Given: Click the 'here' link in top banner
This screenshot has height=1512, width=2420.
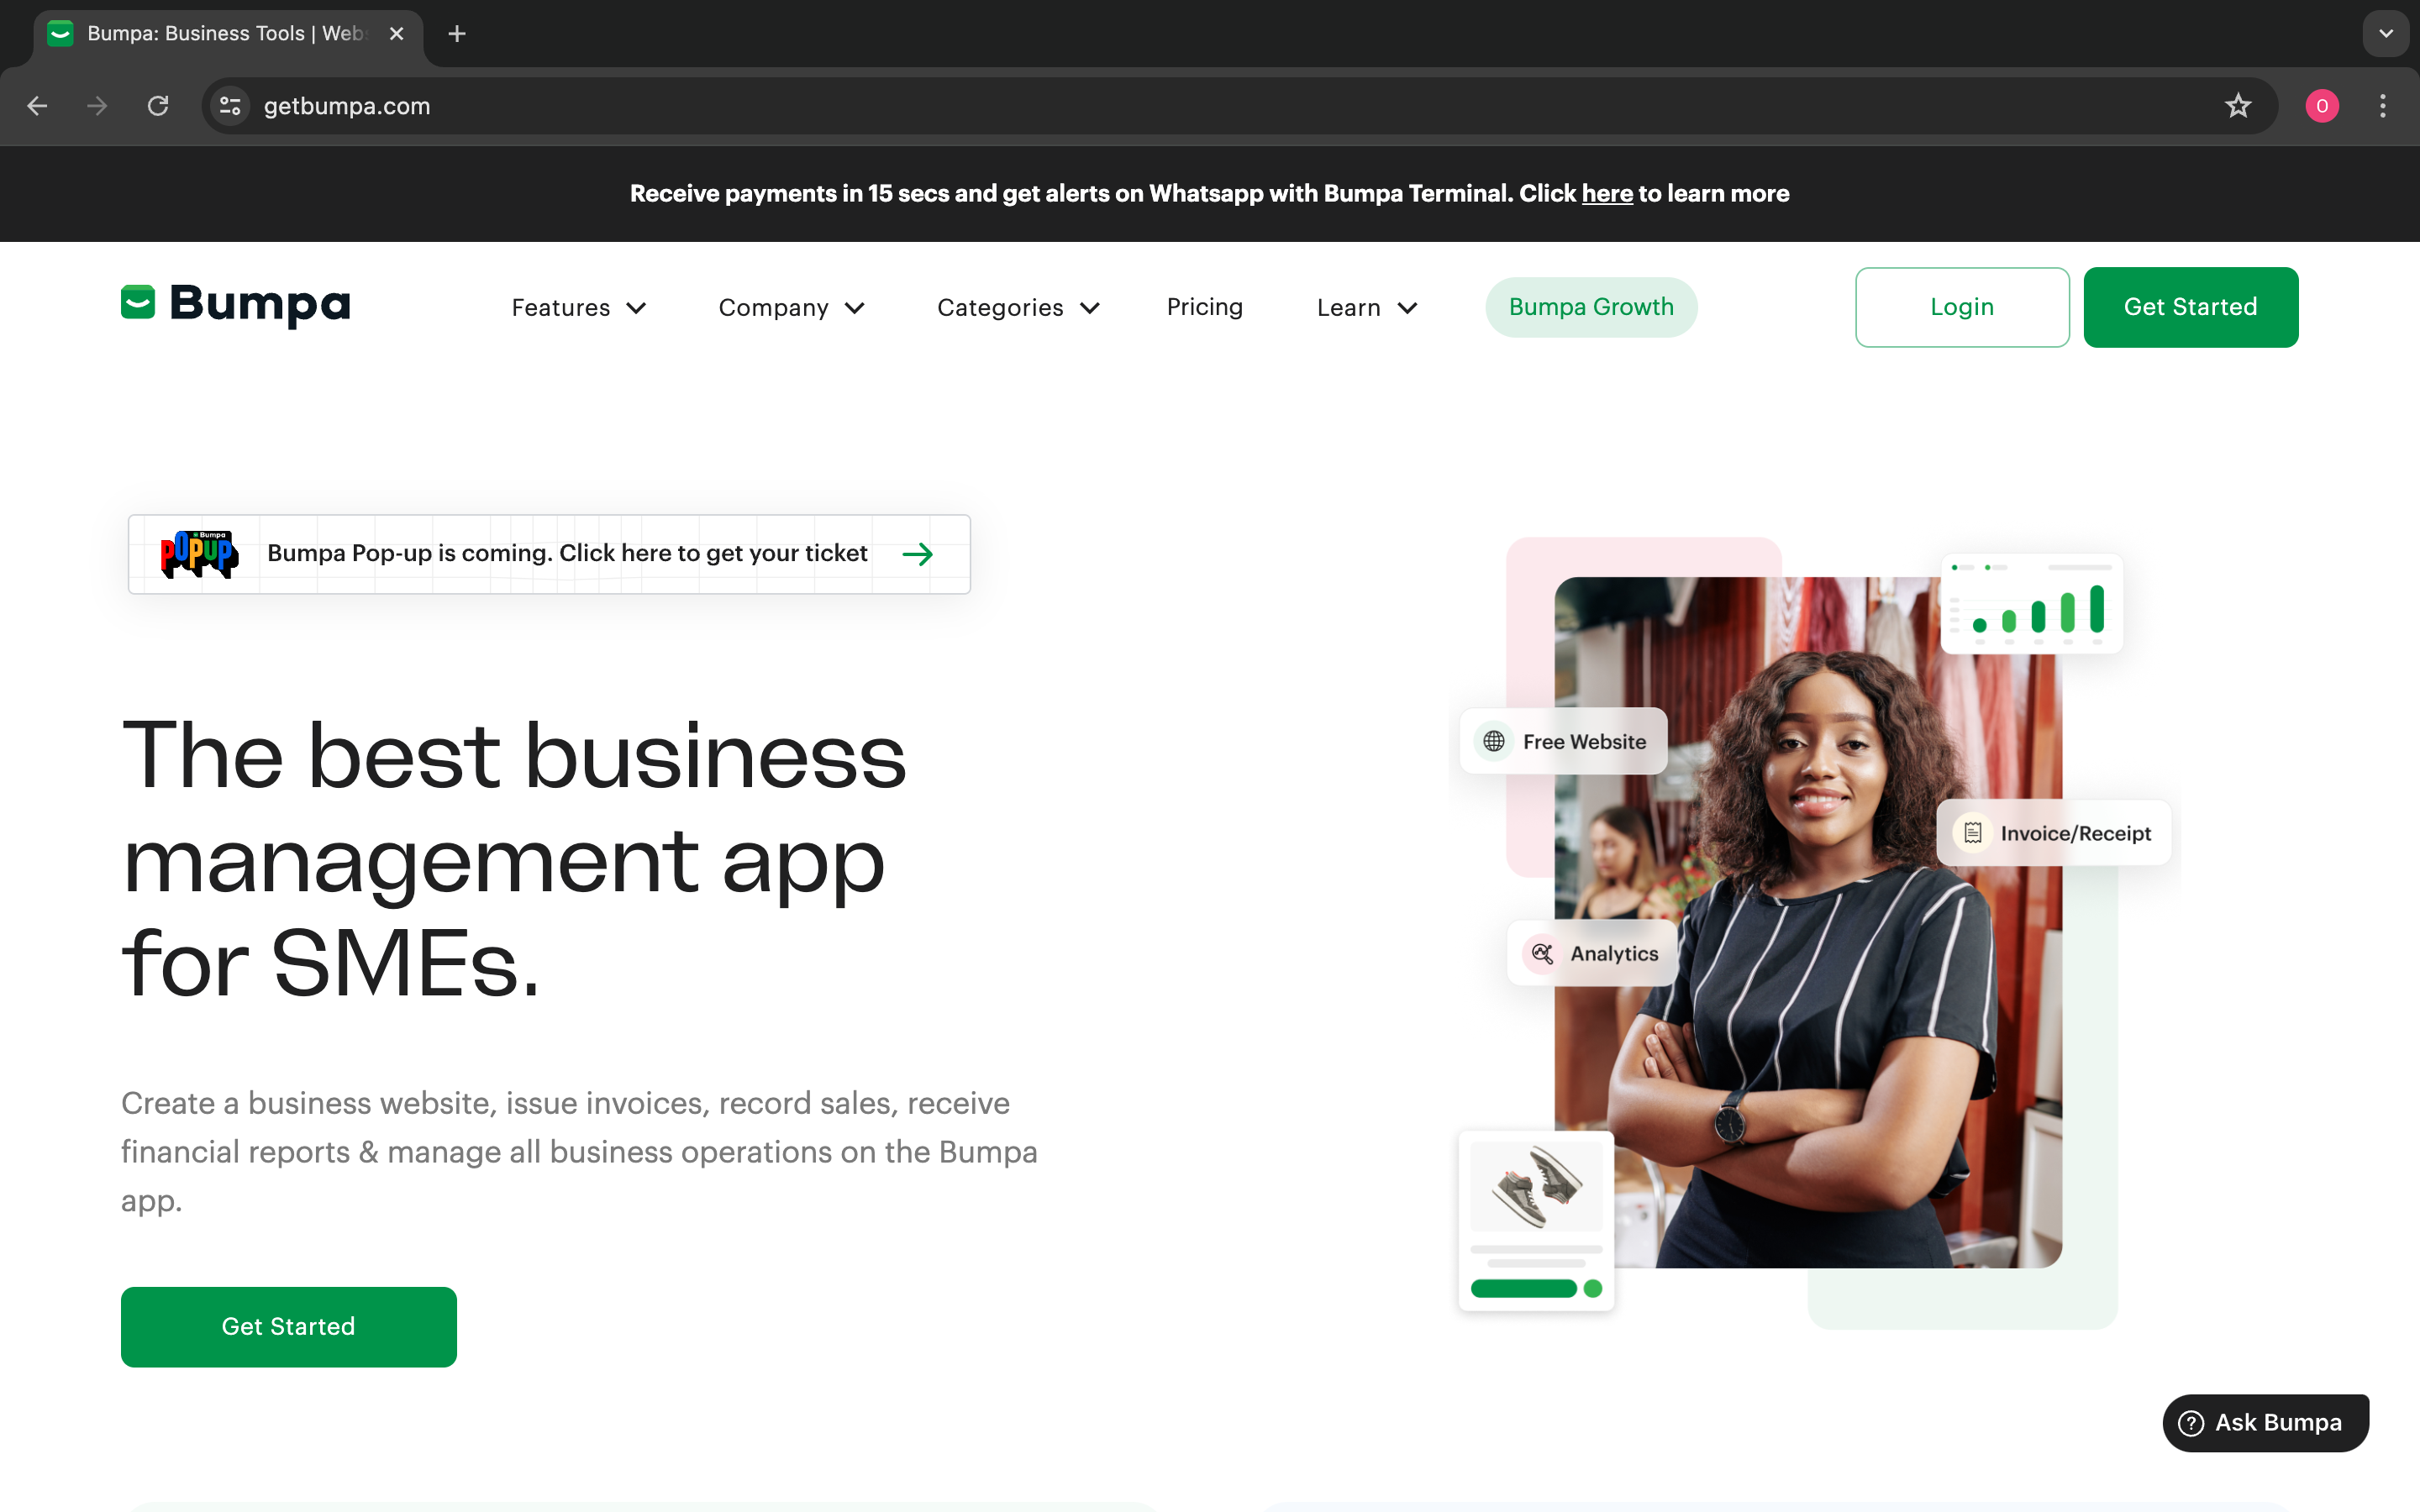Looking at the screenshot, I should pos(1606,193).
